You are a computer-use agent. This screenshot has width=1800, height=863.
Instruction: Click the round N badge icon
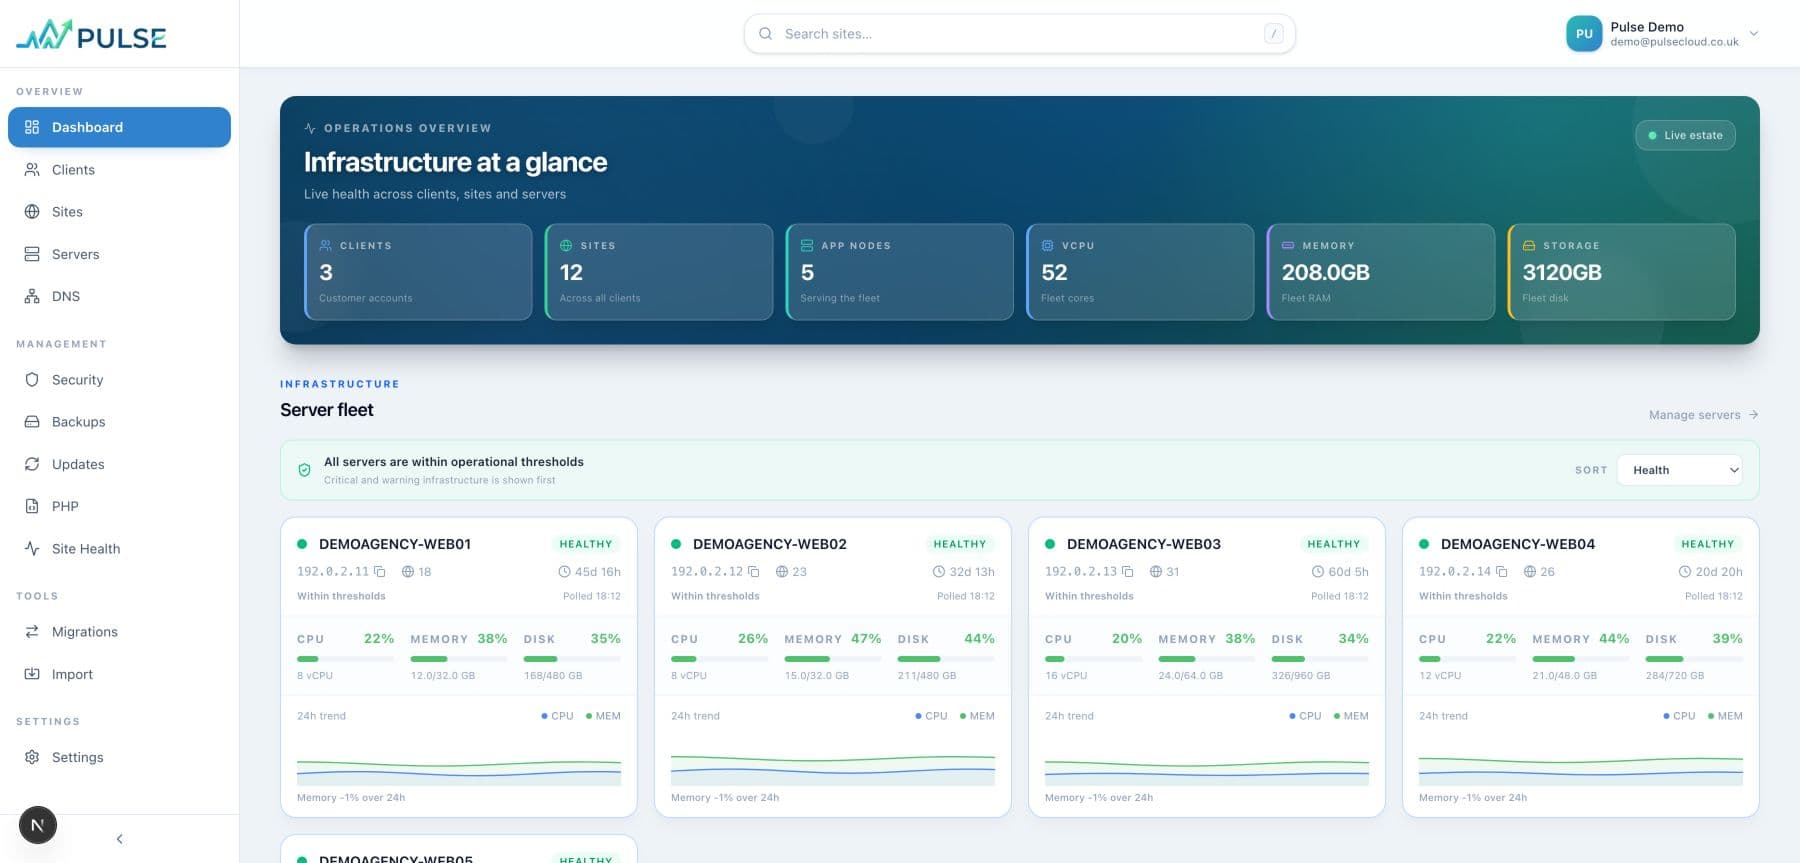pos(38,825)
